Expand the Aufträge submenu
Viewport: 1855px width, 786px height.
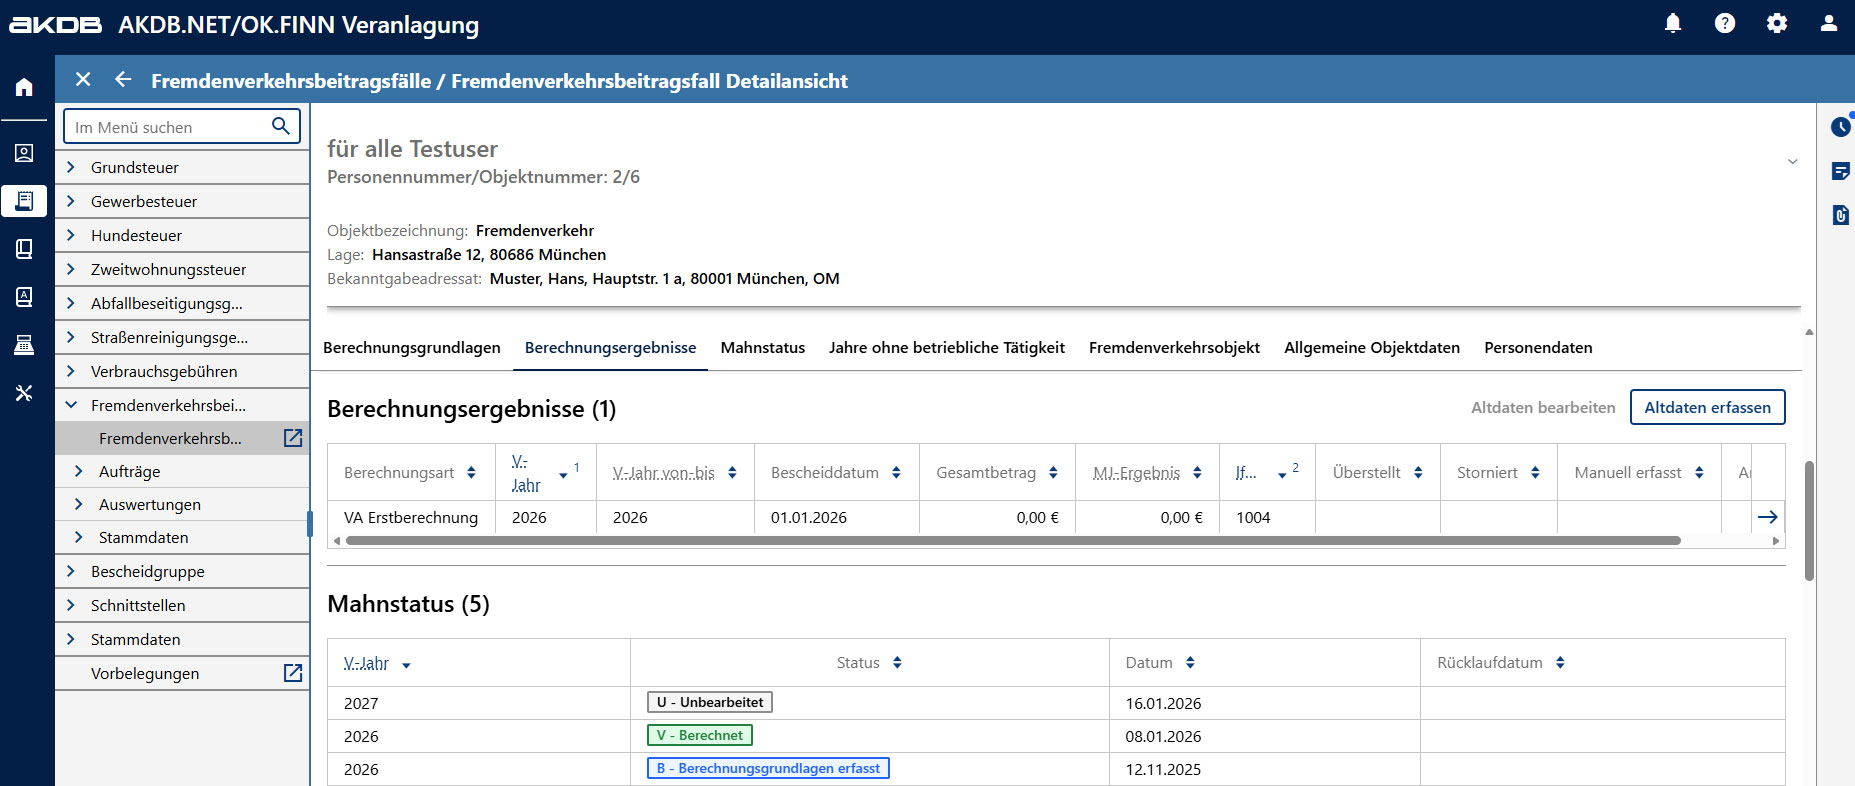pos(79,471)
